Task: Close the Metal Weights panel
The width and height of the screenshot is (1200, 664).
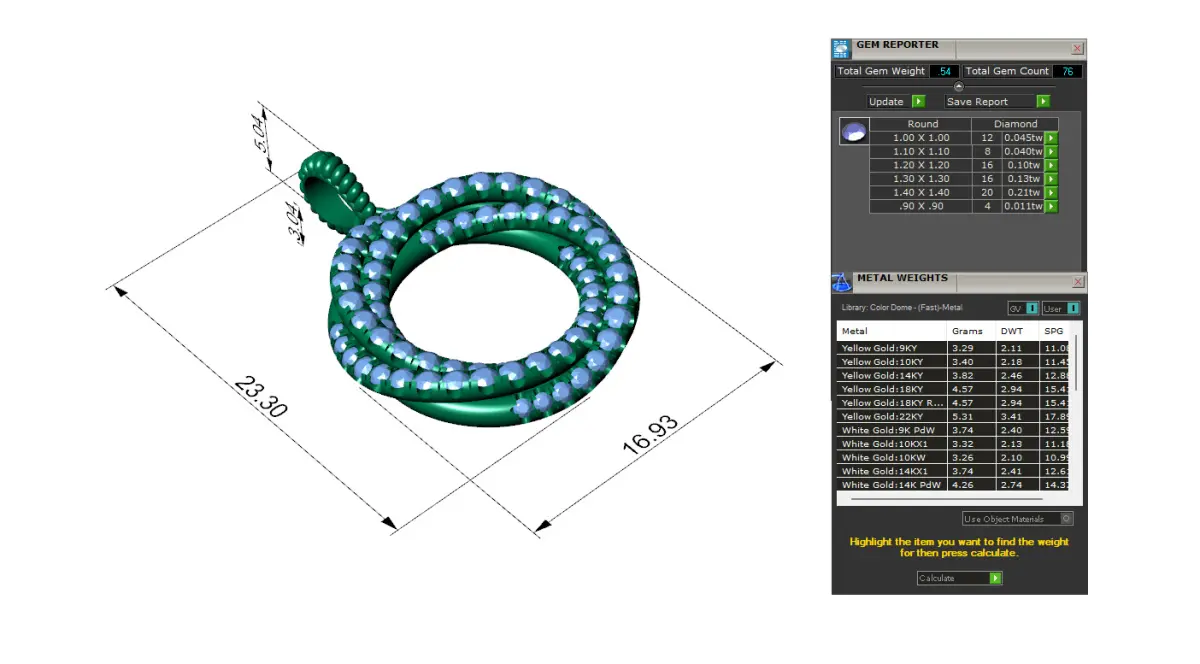Action: click(1077, 282)
